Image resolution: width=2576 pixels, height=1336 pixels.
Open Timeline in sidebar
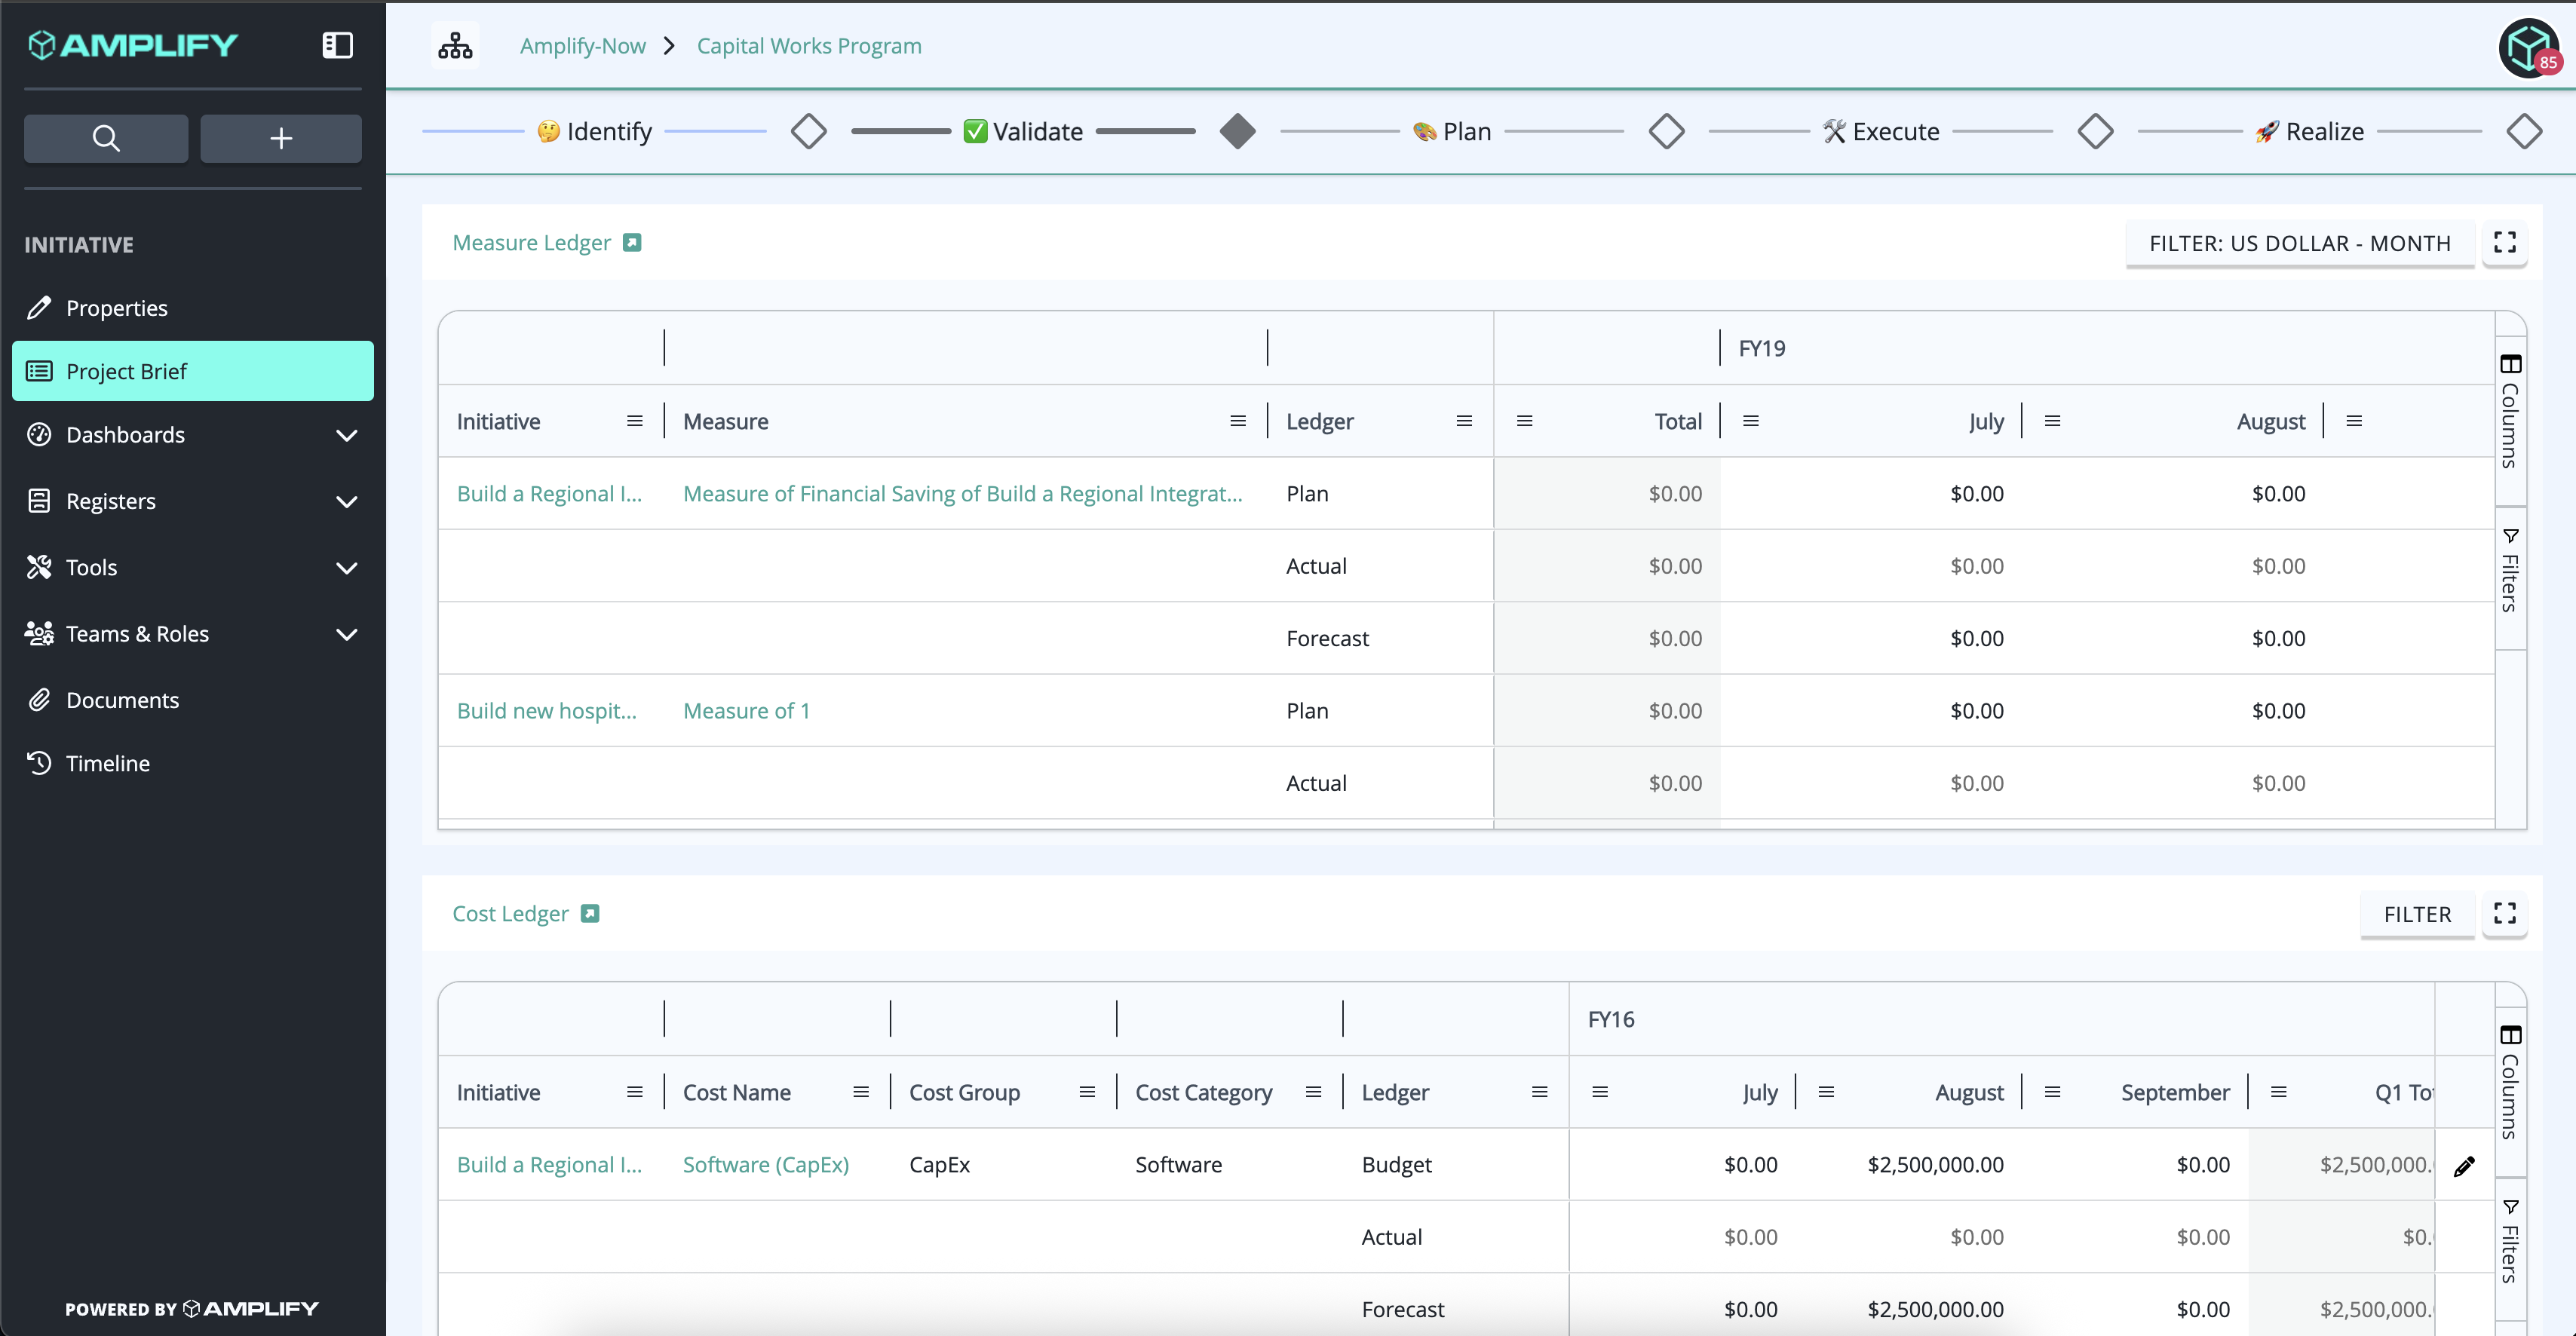(193, 763)
